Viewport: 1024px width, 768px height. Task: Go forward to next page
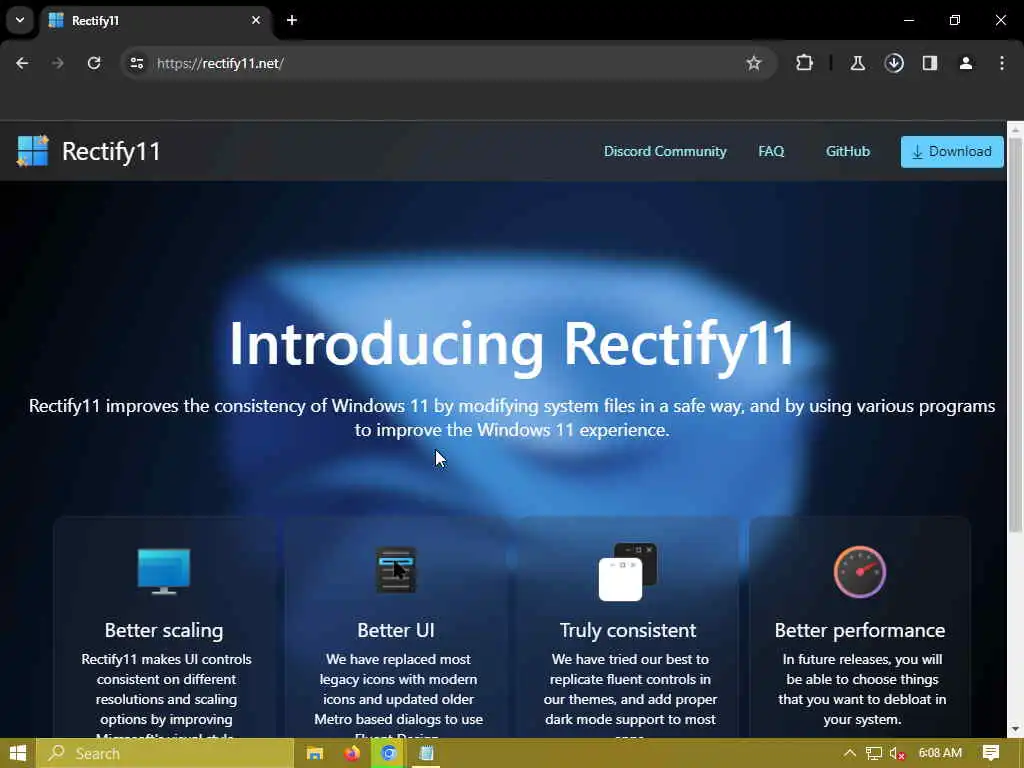tap(58, 63)
